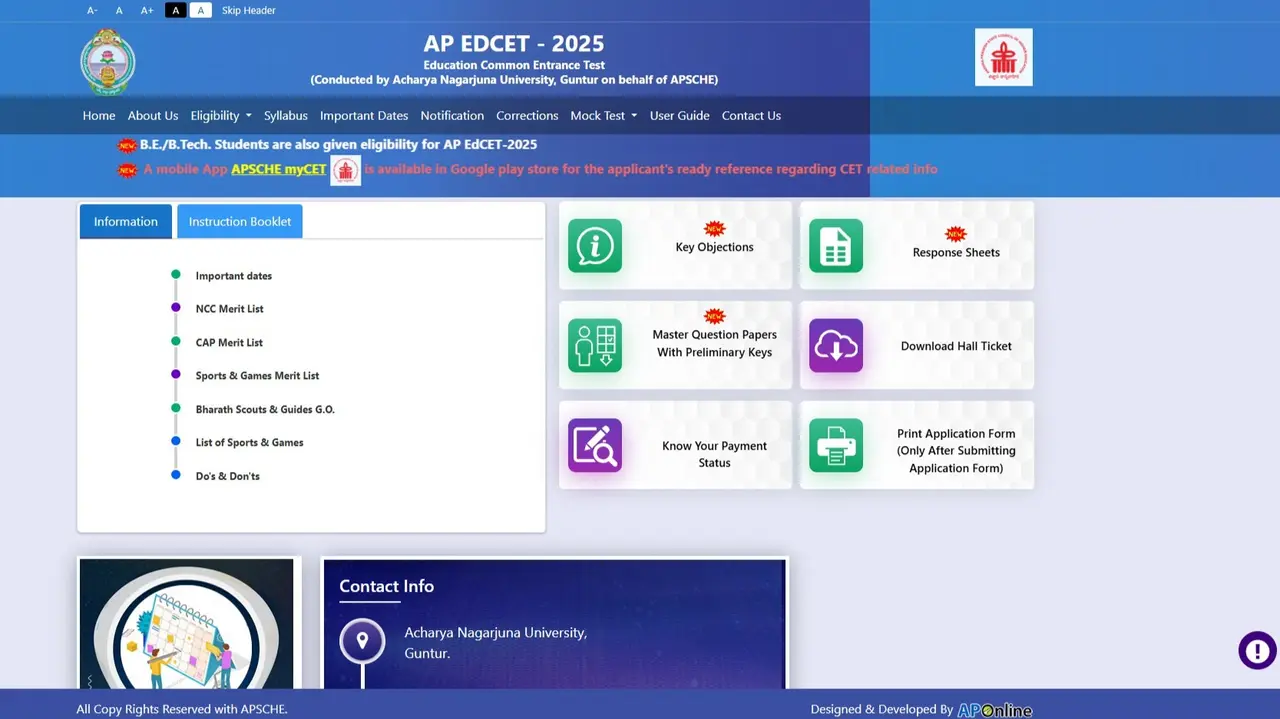
Task: Select the Know Your Payment Status icon
Action: [595, 445]
